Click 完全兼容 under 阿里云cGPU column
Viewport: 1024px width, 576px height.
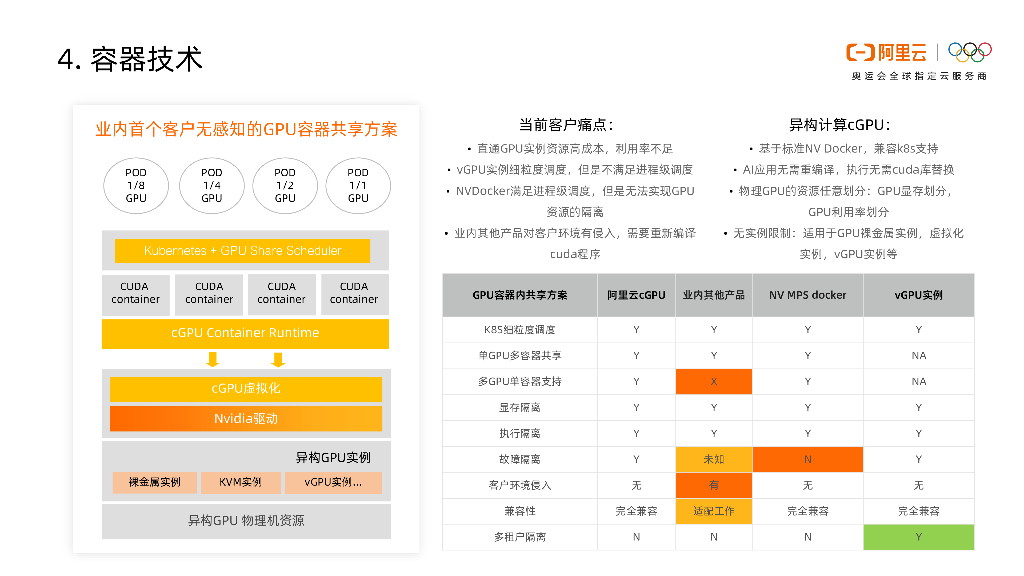(x=636, y=511)
